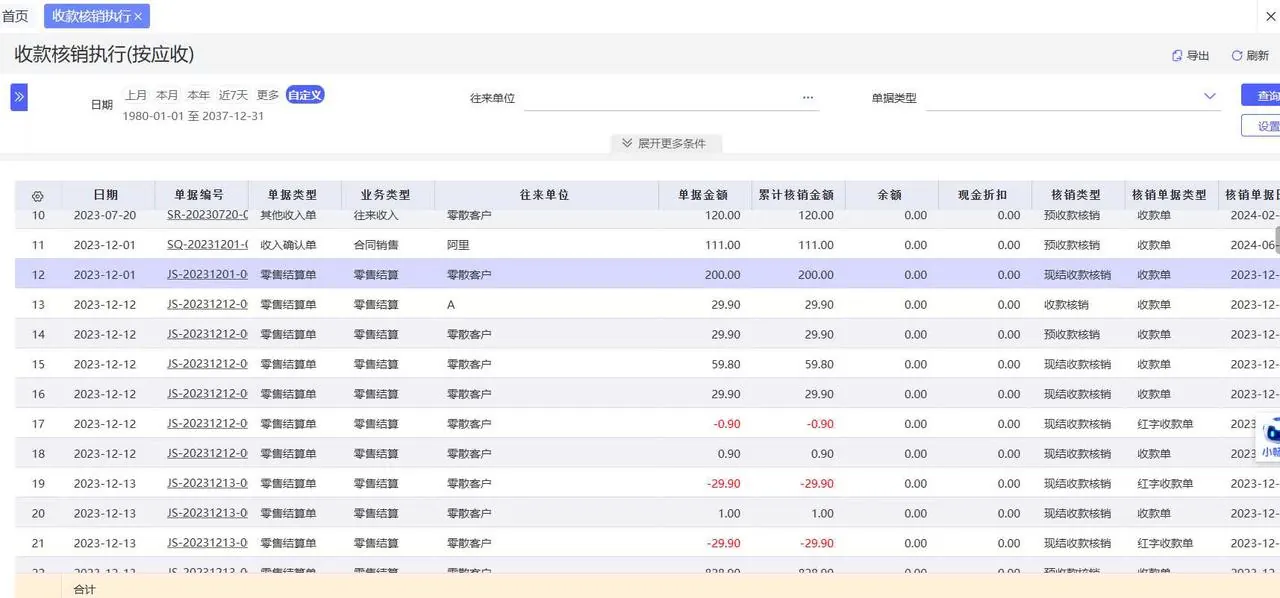Click 阿里 in row 11

(x=458, y=245)
